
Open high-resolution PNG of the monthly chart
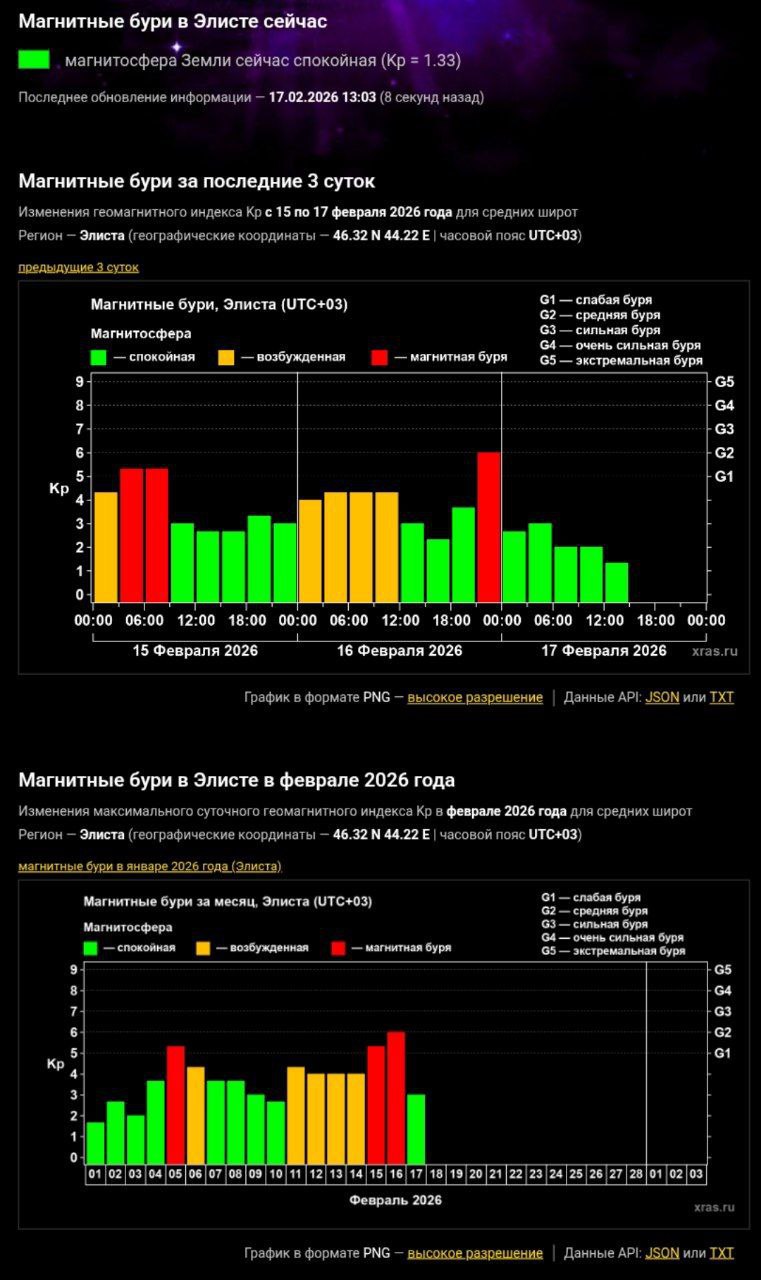tap(475, 1253)
